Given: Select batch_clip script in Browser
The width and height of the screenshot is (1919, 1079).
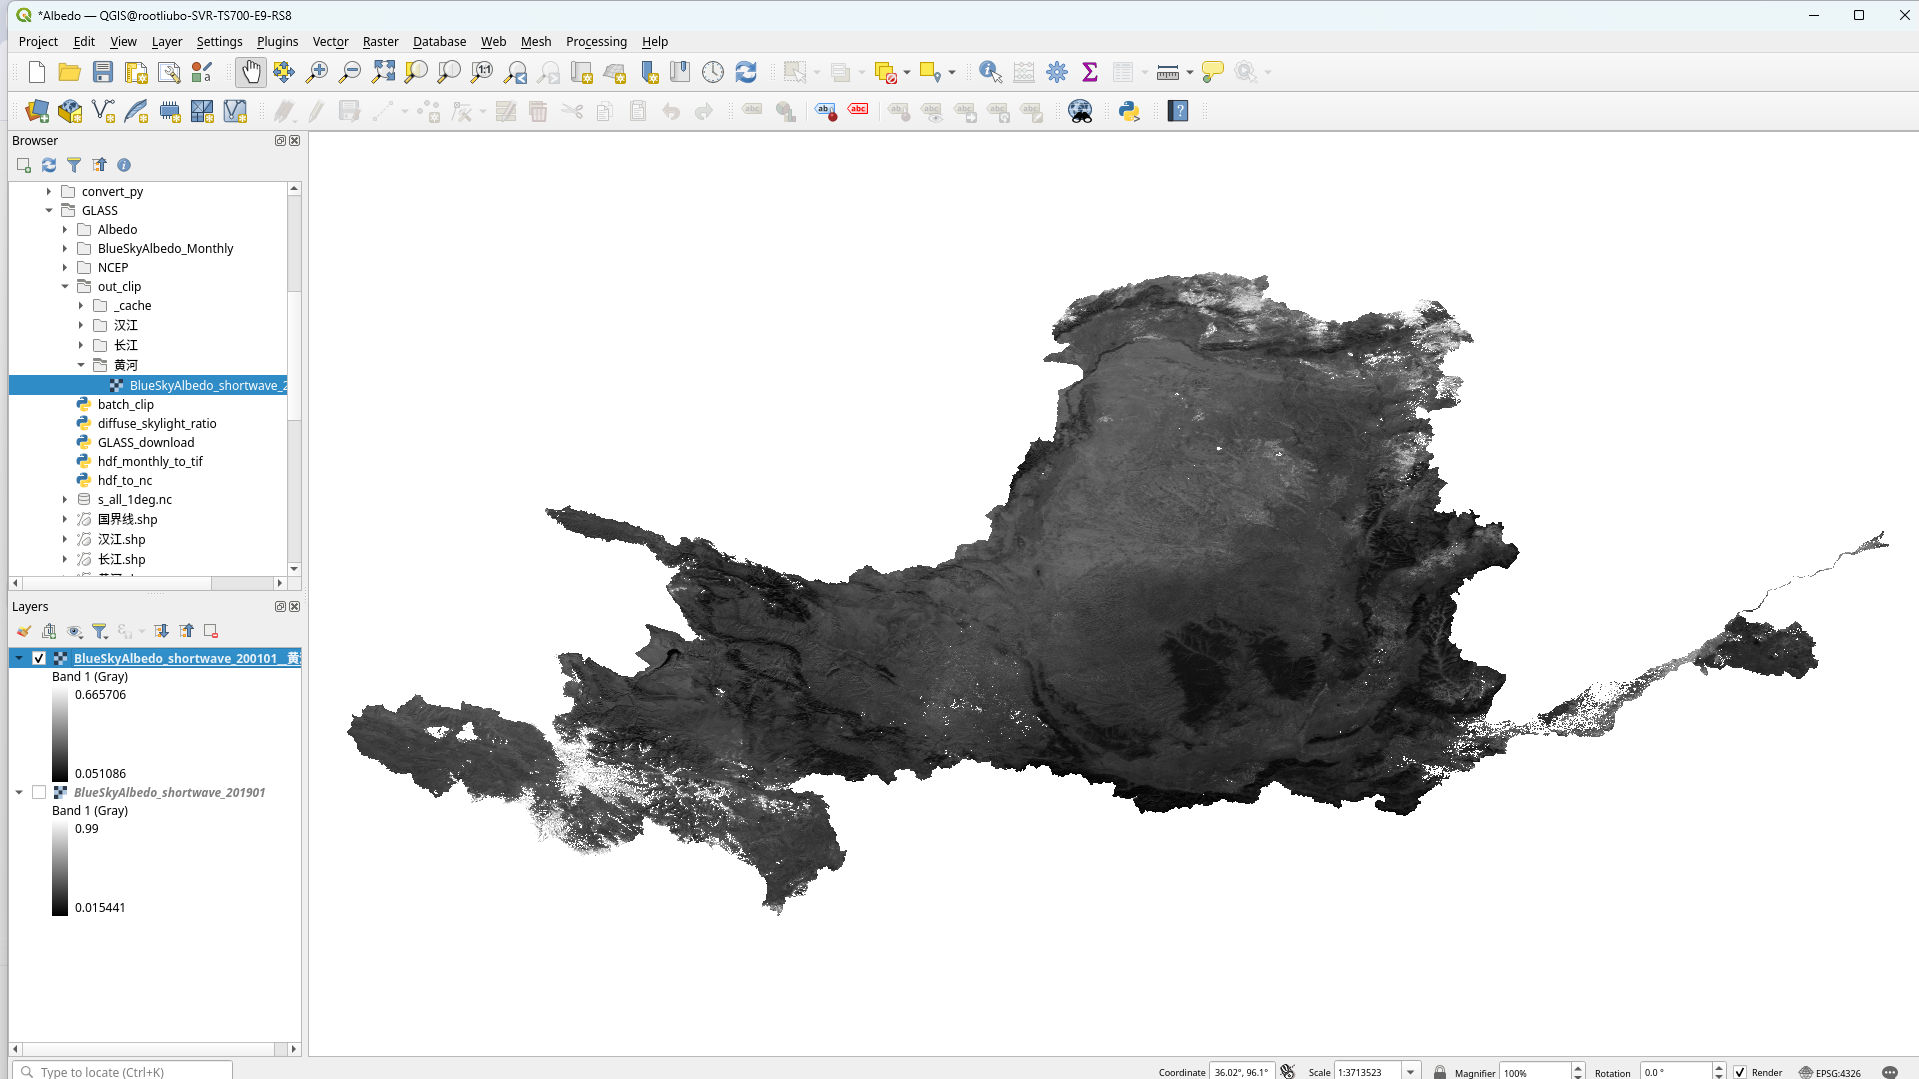Looking at the screenshot, I should 125,404.
